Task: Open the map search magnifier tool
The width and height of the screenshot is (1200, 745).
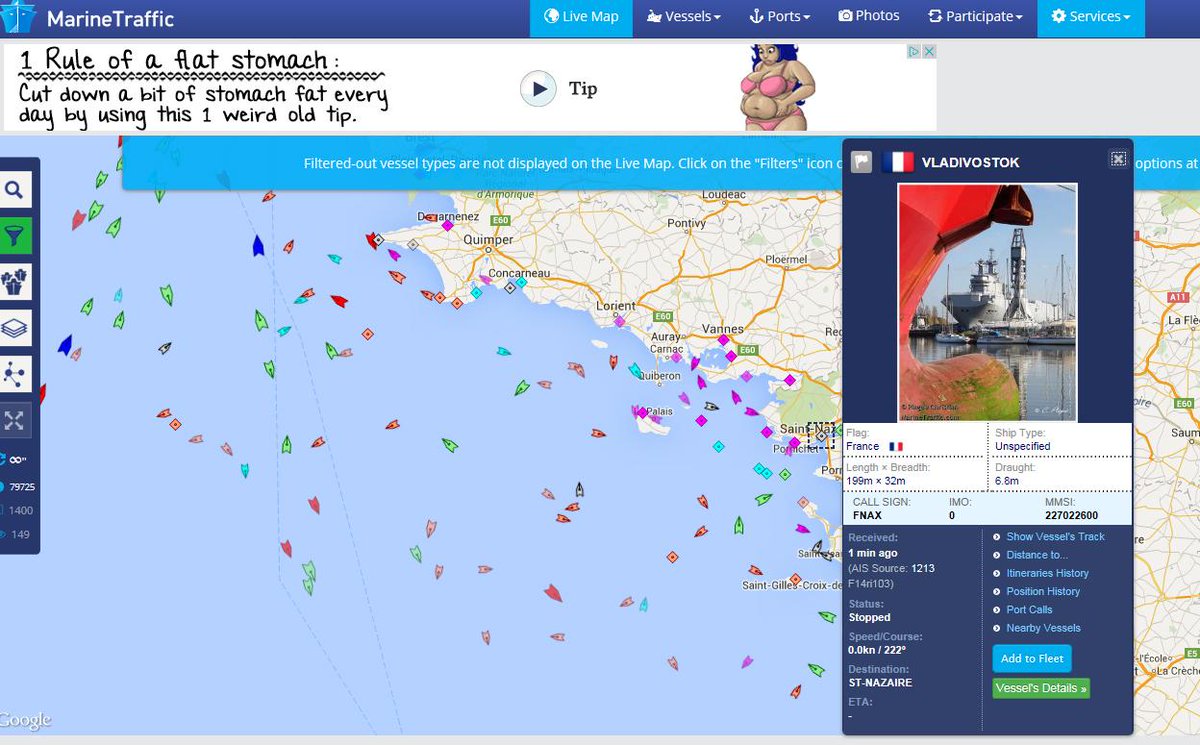Action: 16,190
